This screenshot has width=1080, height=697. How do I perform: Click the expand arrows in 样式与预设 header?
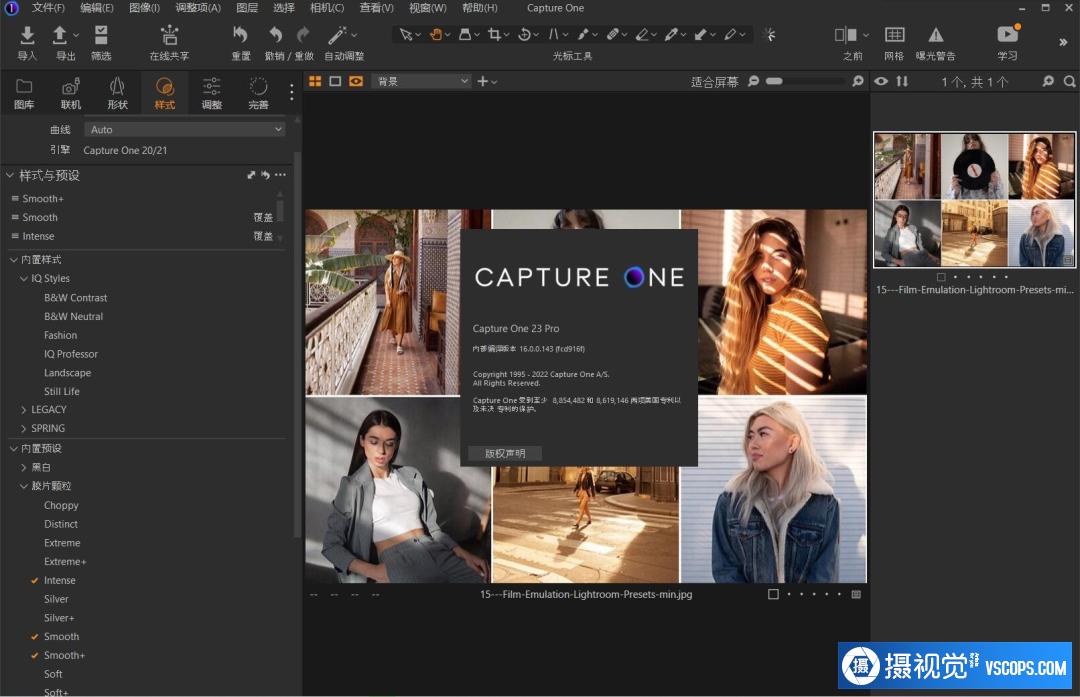[251, 175]
